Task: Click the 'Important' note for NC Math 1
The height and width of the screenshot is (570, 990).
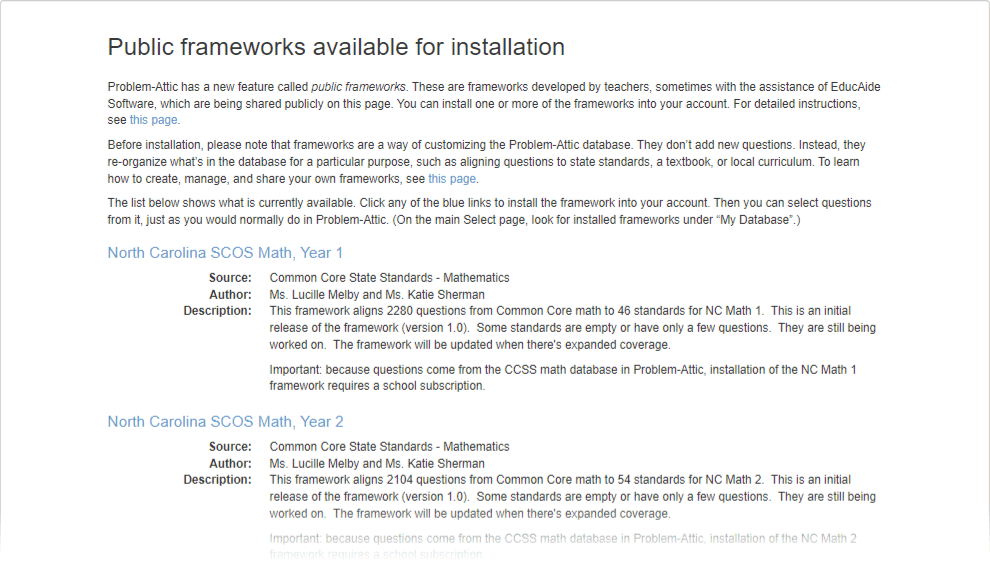Action: click(563, 378)
